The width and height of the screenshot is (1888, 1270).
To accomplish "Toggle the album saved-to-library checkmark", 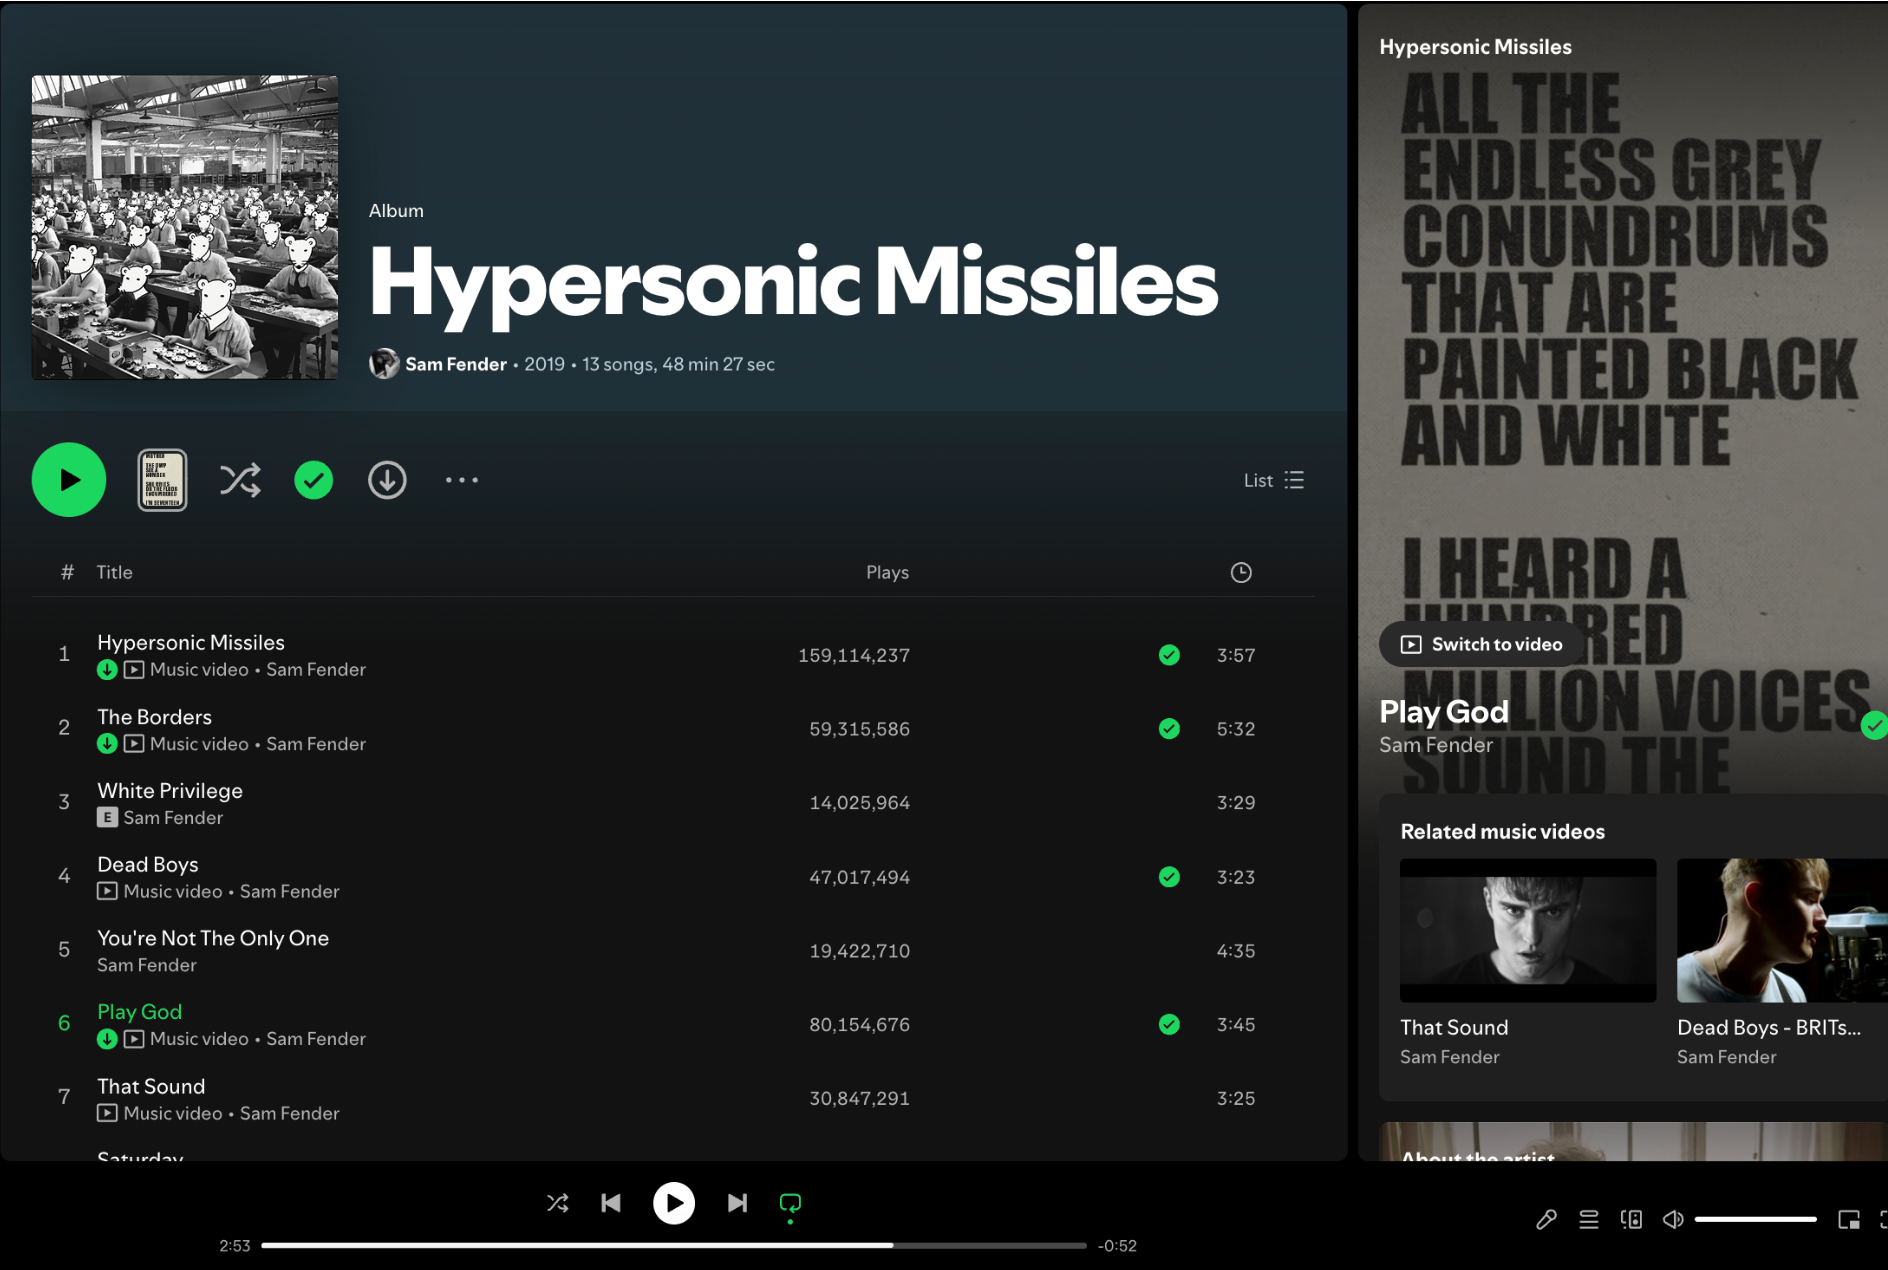I will 313,480.
